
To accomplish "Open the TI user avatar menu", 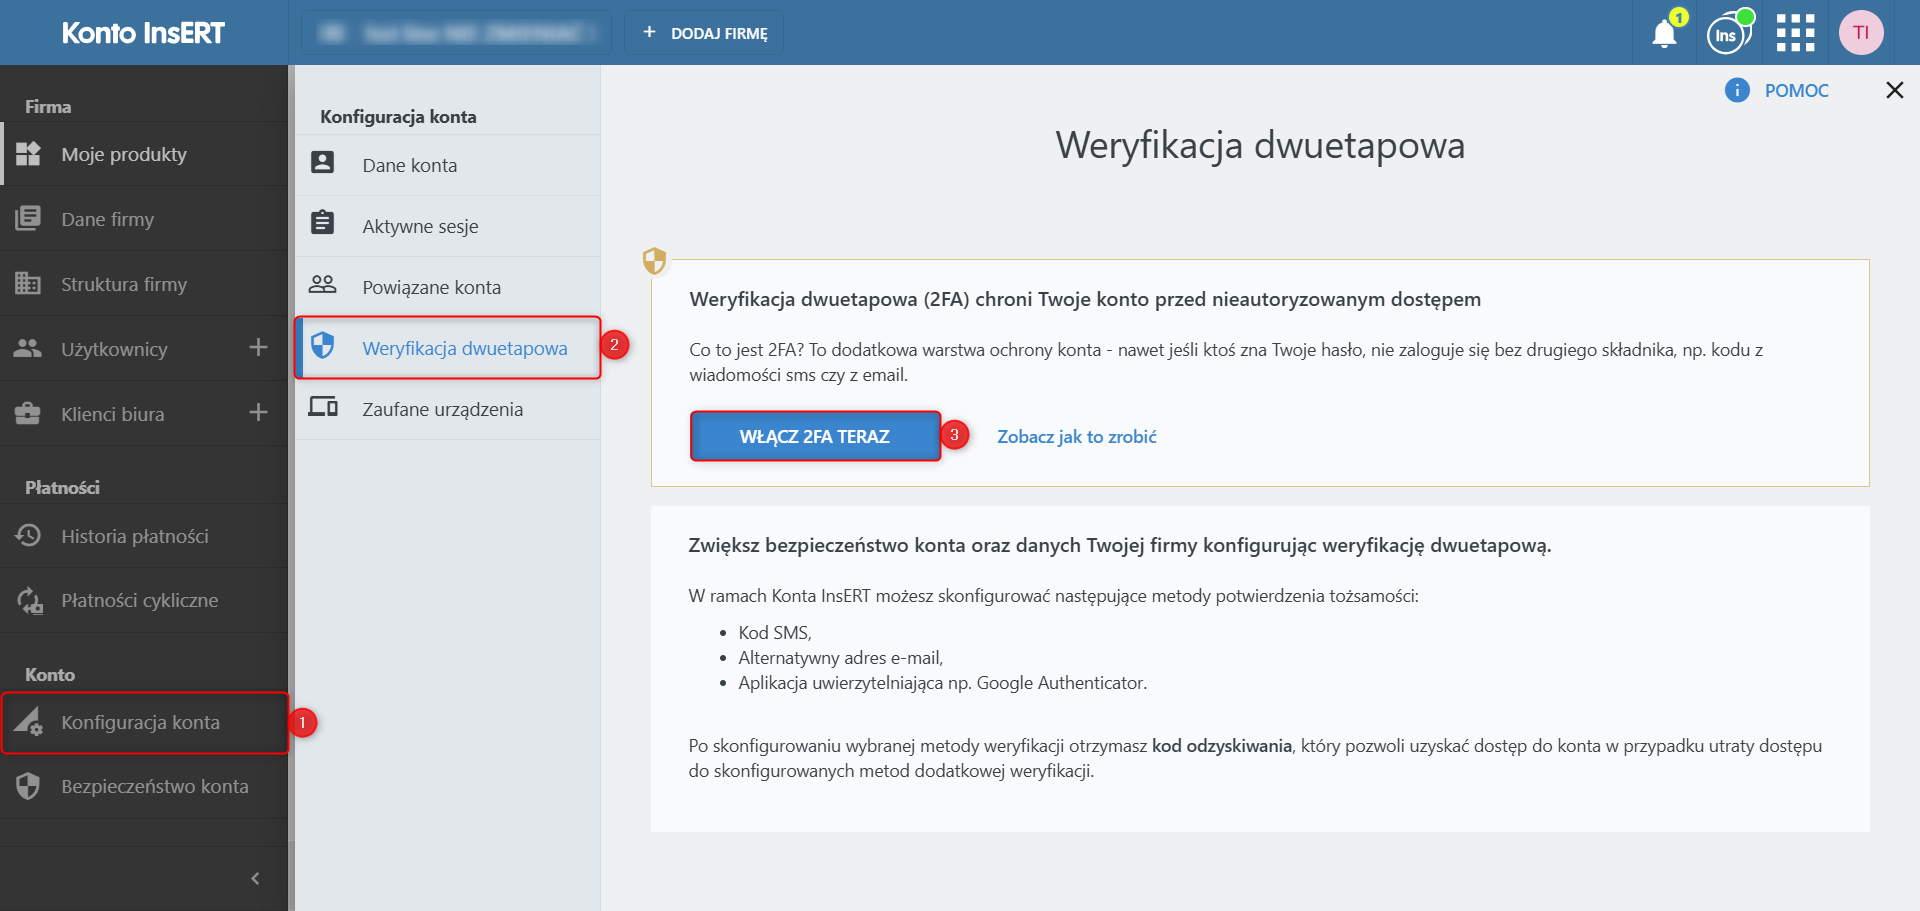I will [x=1861, y=33].
